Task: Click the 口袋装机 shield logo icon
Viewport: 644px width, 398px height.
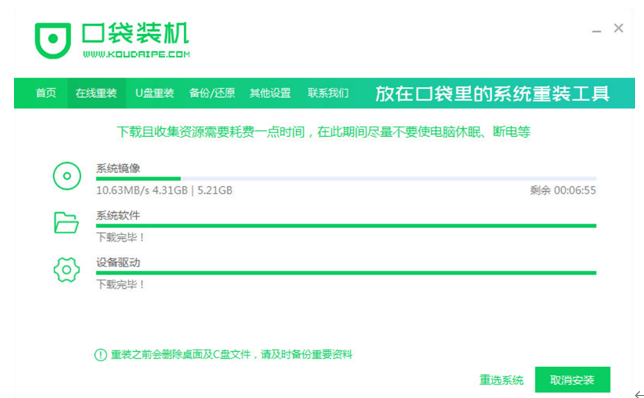Action: tap(53, 40)
